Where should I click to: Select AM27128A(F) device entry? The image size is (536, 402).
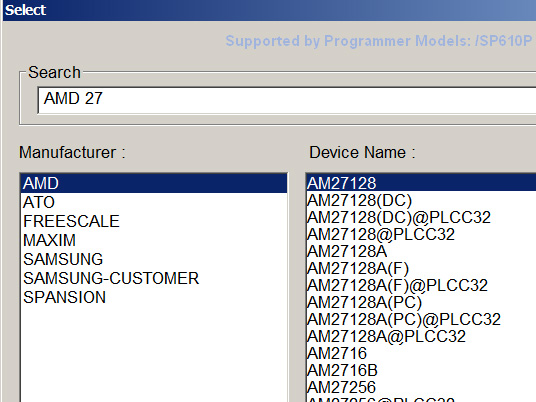421,268
